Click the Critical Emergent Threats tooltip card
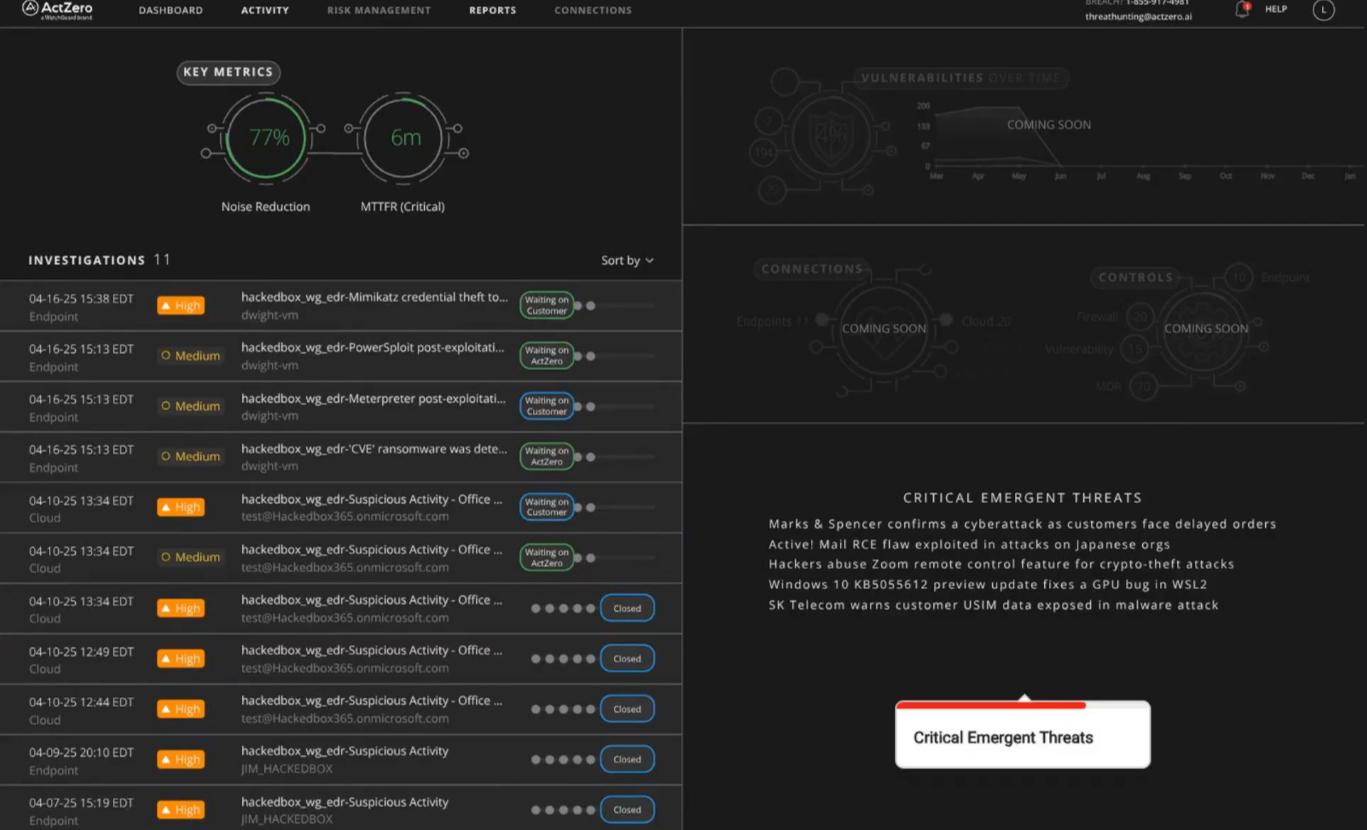1367x830 pixels. (x=1022, y=737)
